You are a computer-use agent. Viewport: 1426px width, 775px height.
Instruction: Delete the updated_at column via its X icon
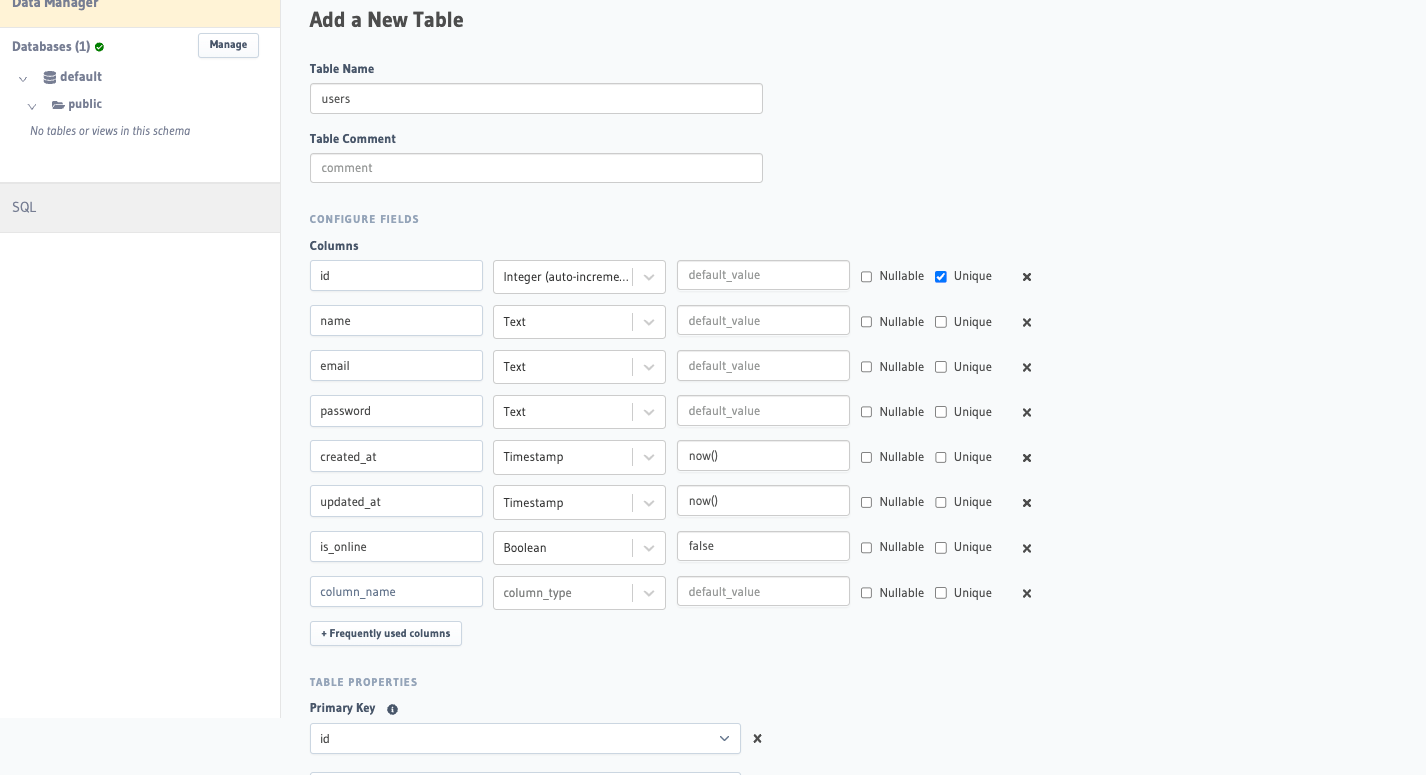click(1026, 502)
